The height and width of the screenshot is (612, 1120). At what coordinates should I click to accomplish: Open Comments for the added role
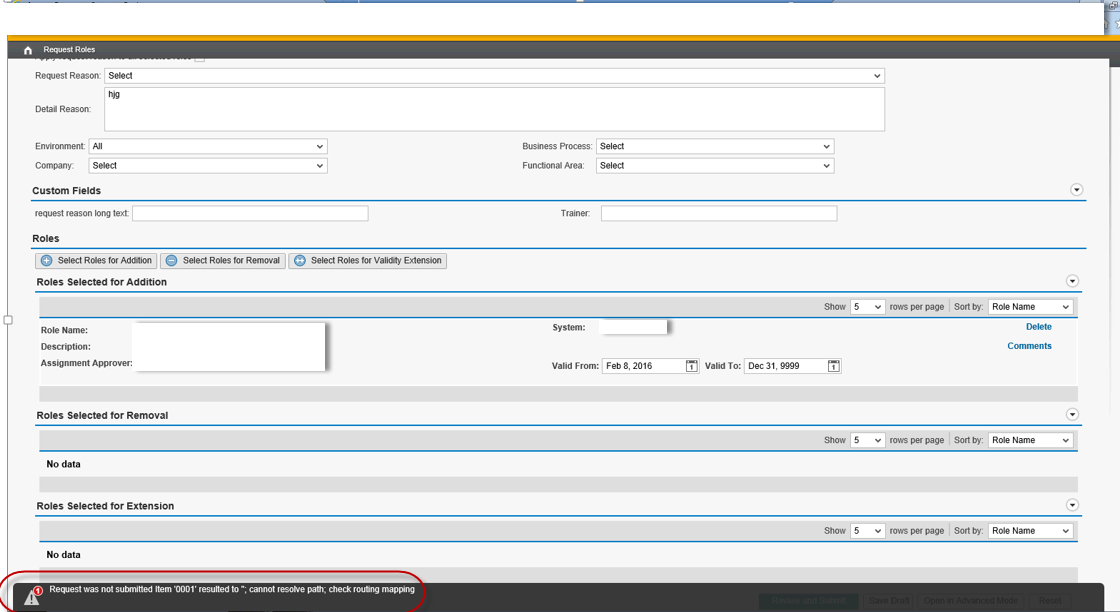[x=1029, y=346]
